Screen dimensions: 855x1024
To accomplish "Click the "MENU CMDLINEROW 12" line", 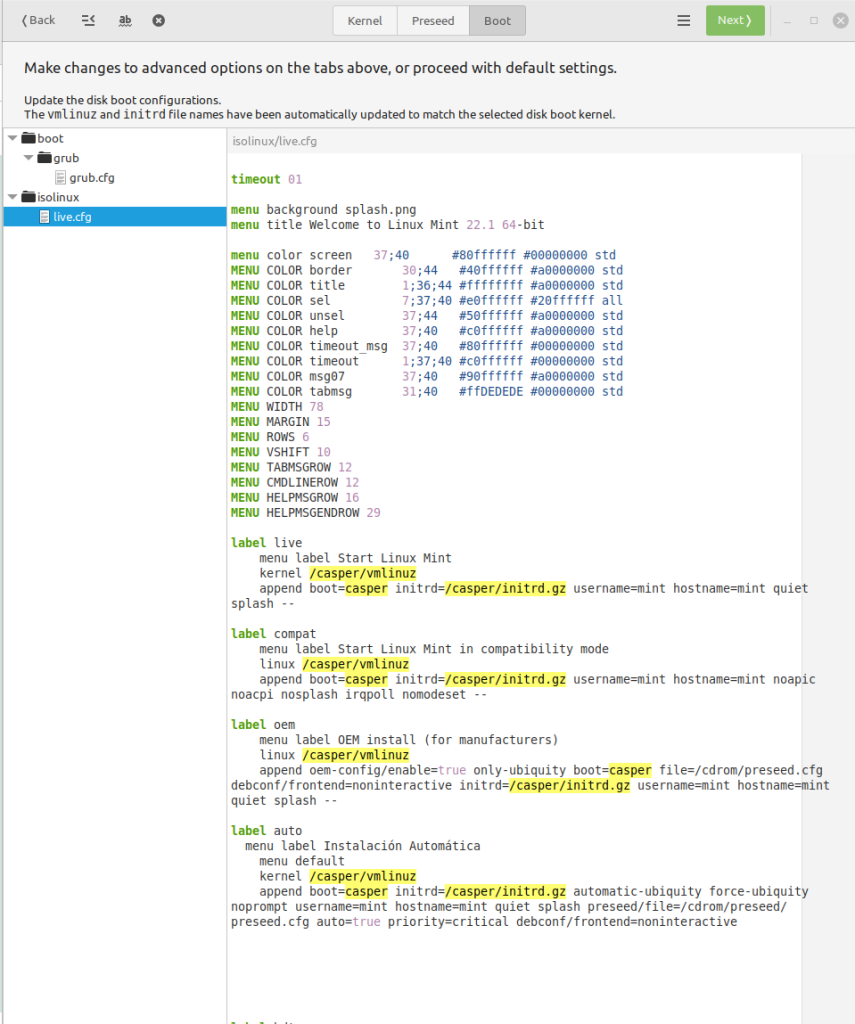I will tap(295, 482).
